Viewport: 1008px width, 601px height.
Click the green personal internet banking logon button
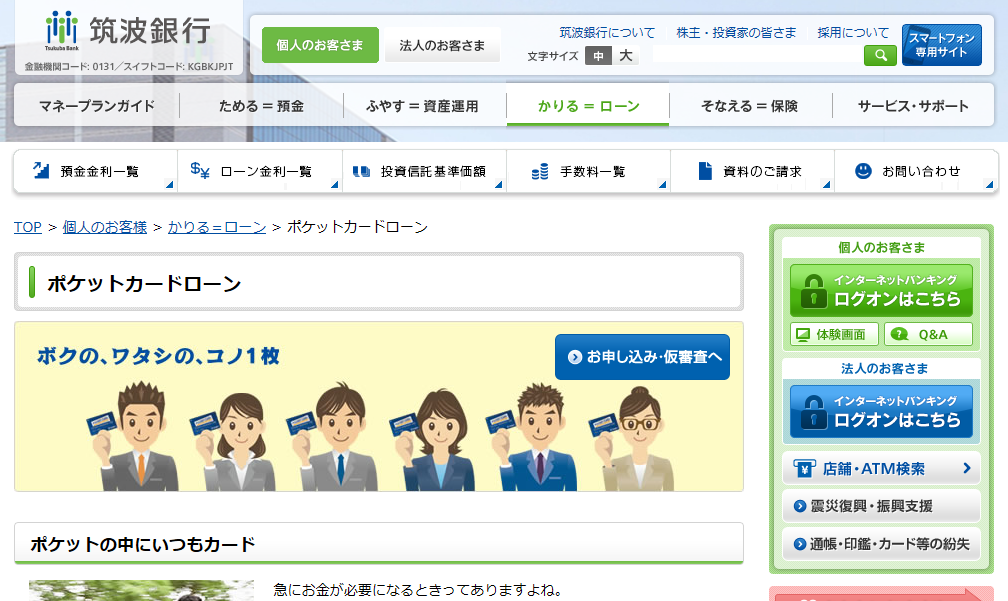coord(881,290)
